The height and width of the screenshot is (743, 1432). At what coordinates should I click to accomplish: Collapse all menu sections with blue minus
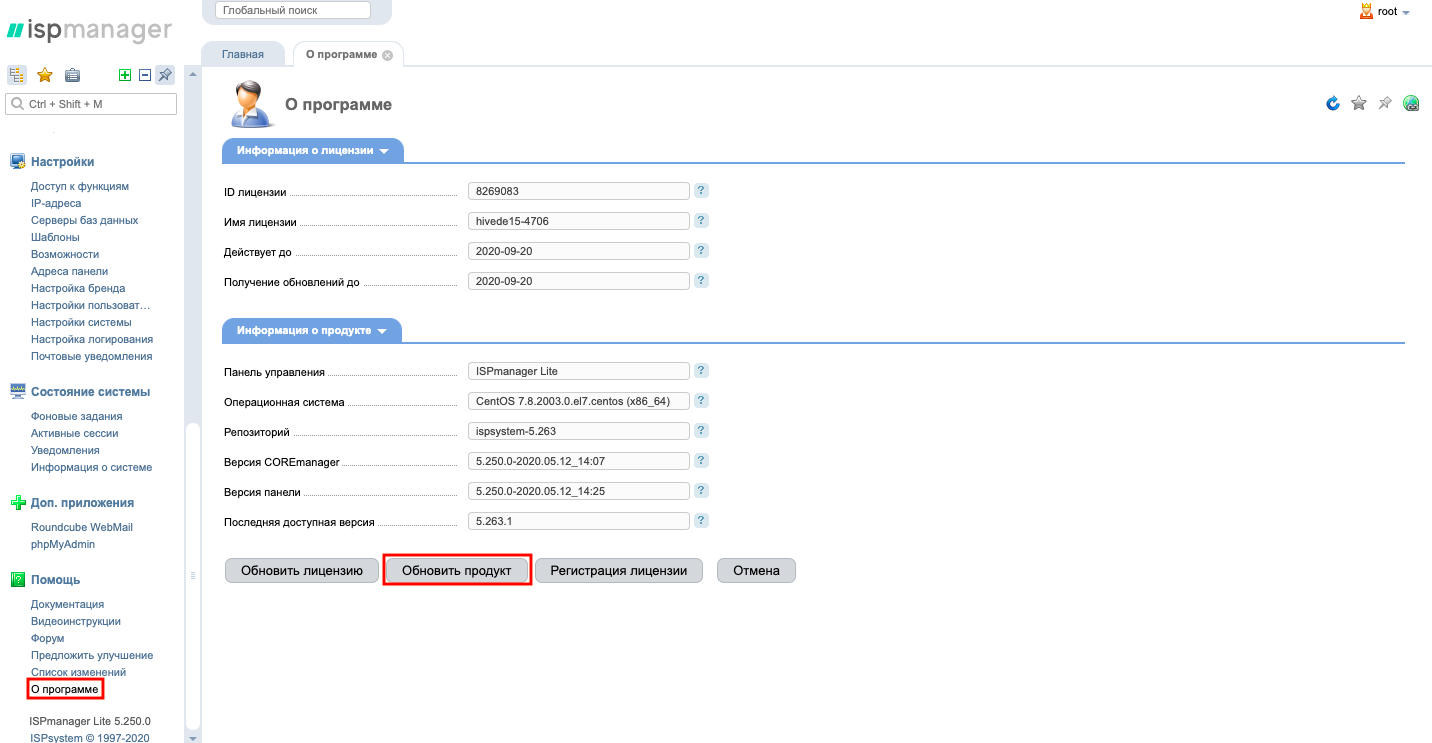[x=145, y=75]
